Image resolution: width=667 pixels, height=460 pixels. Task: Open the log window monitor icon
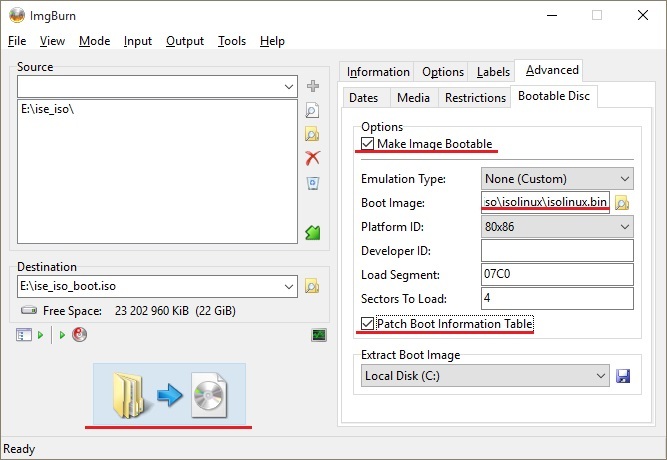point(319,335)
